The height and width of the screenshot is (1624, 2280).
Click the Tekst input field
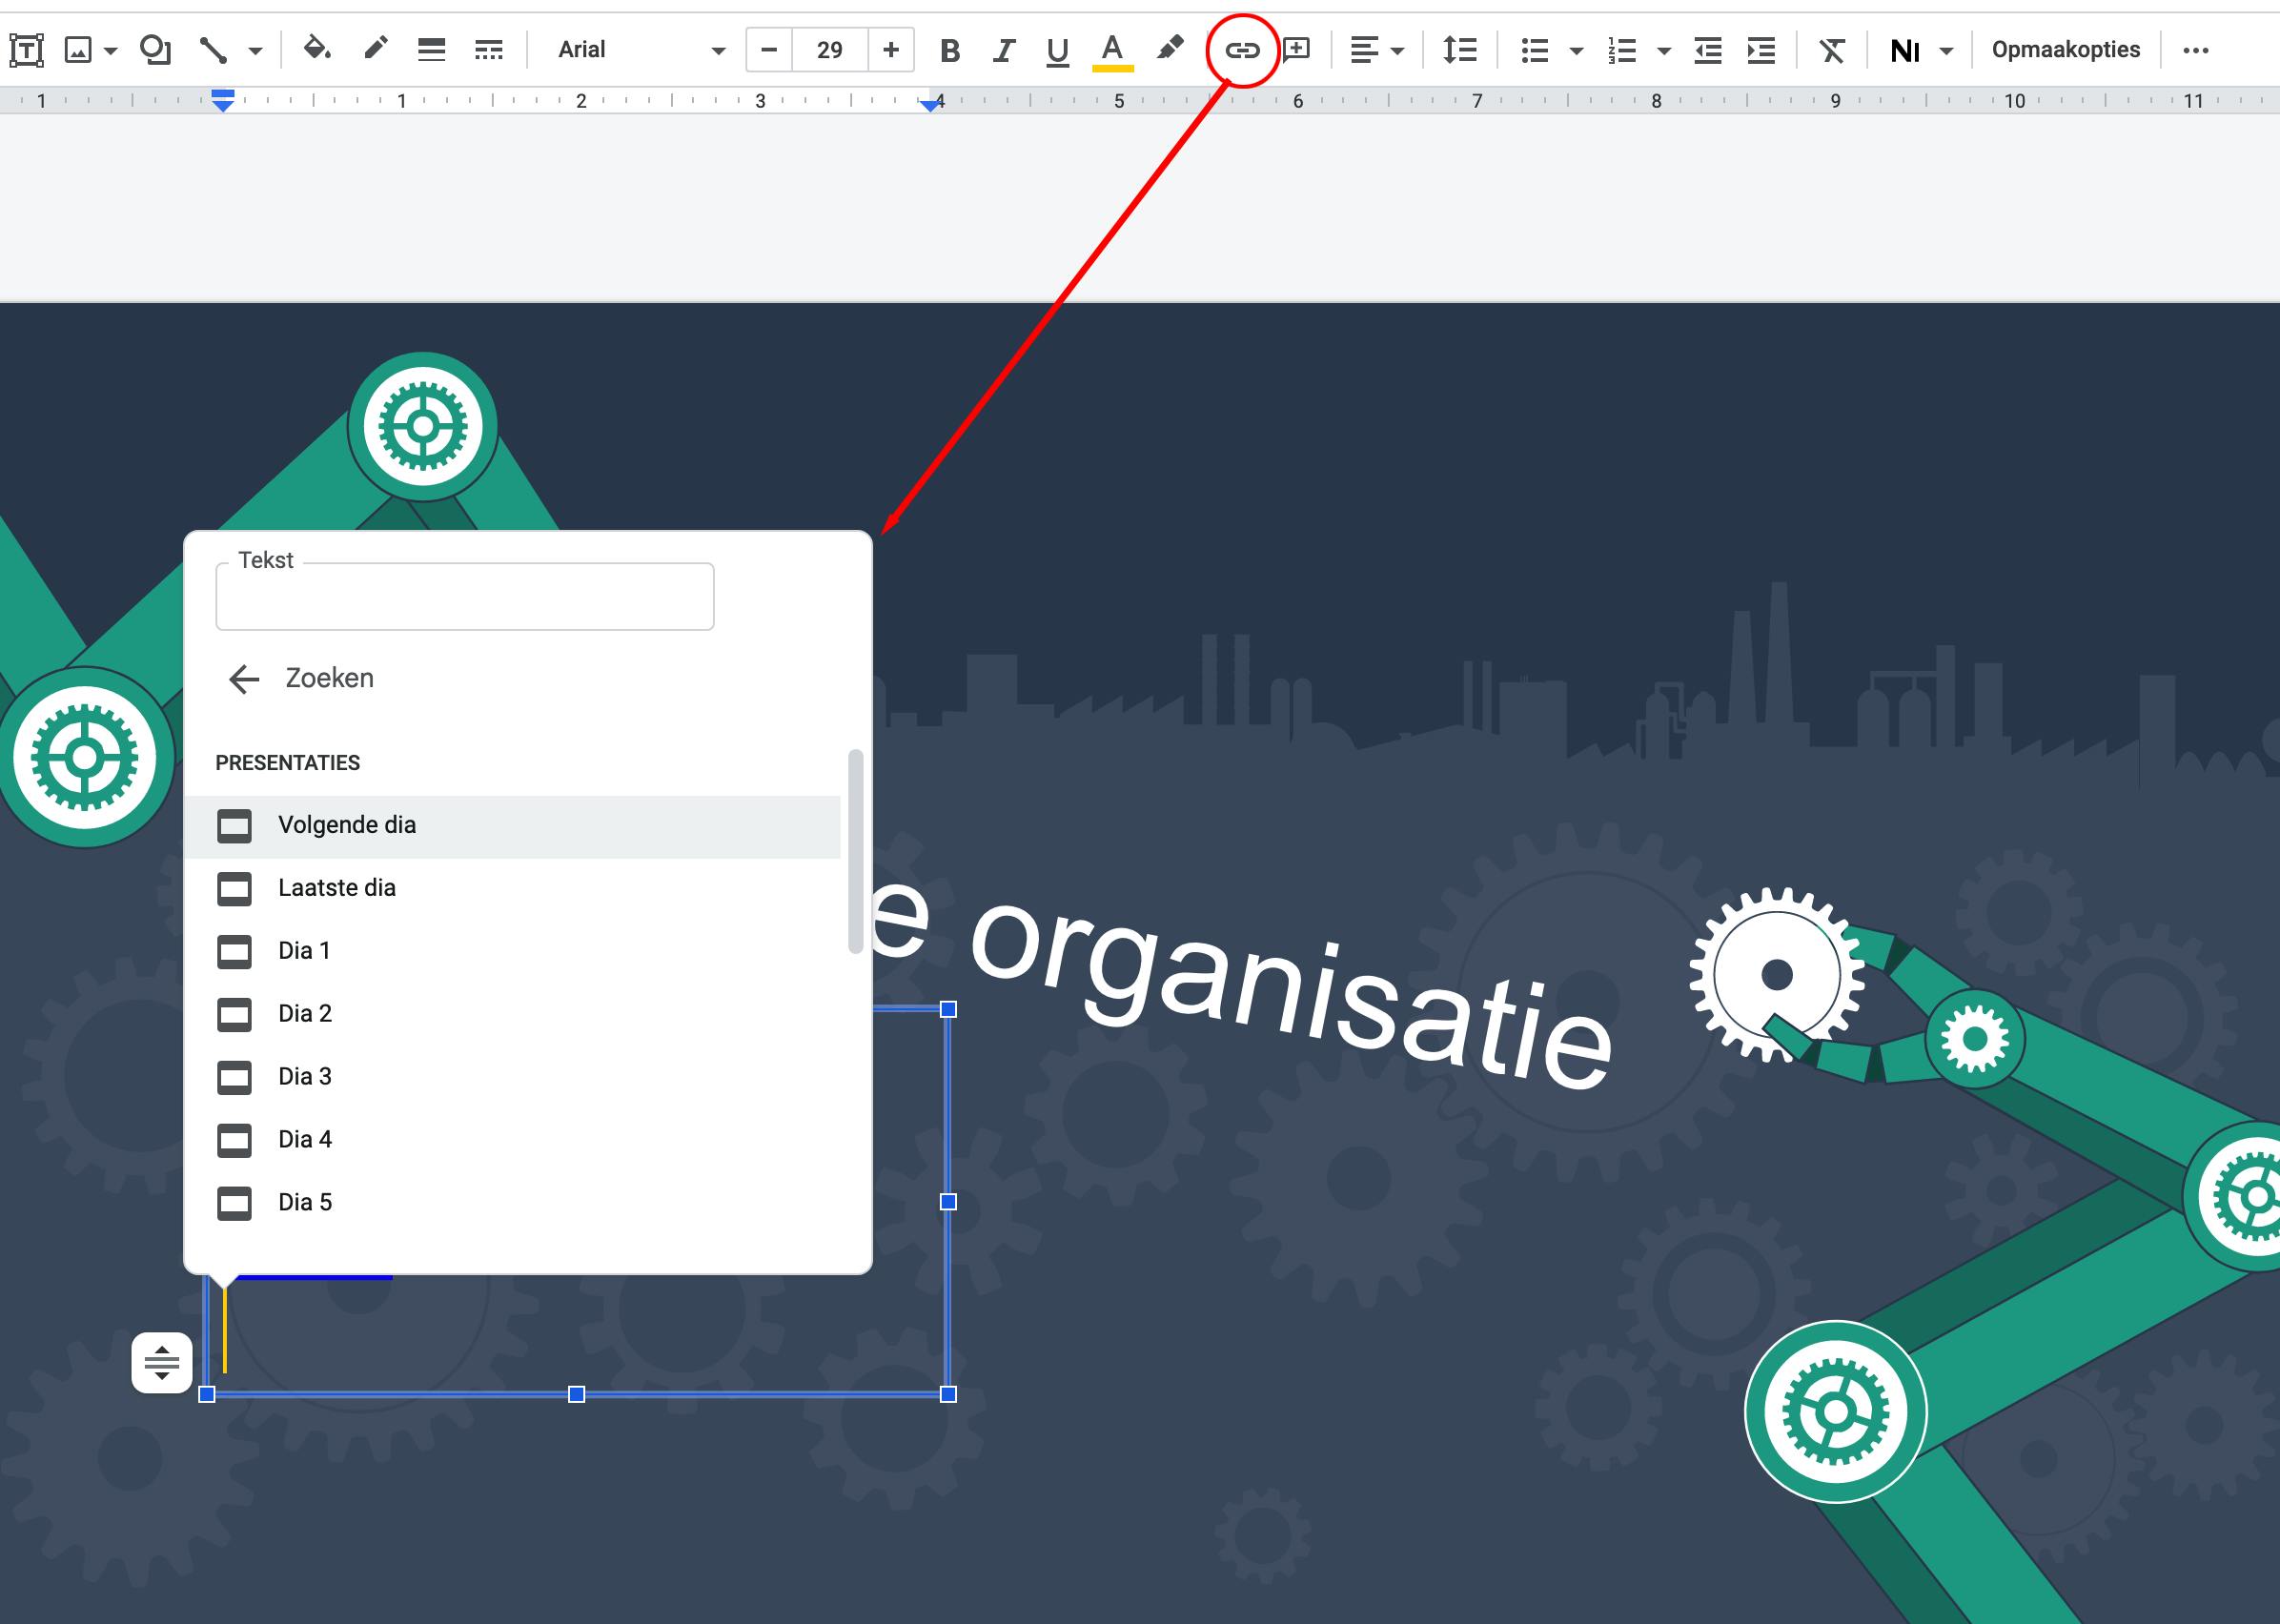464,598
